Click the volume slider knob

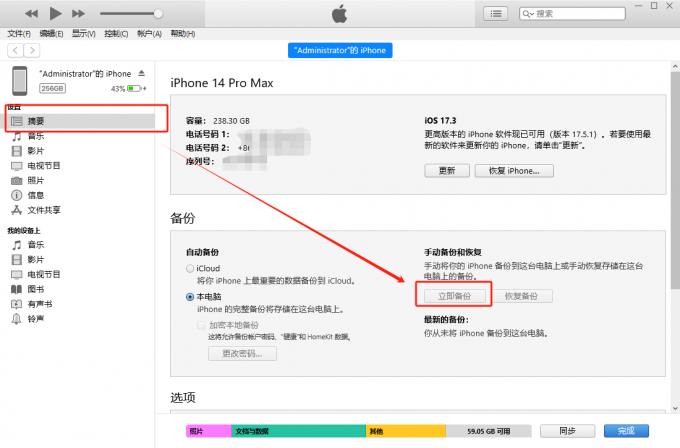tap(158, 14)
